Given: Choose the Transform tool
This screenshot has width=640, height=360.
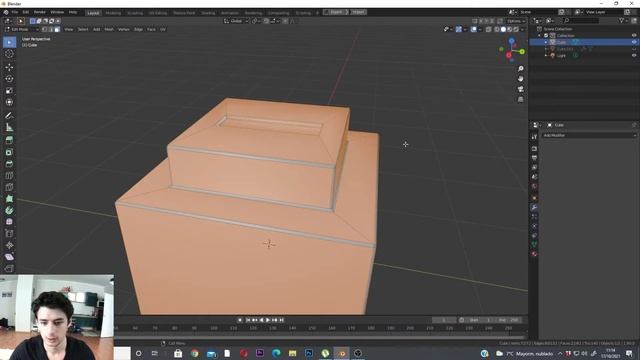Looking at the screenshot, I should tap(9, 102).
